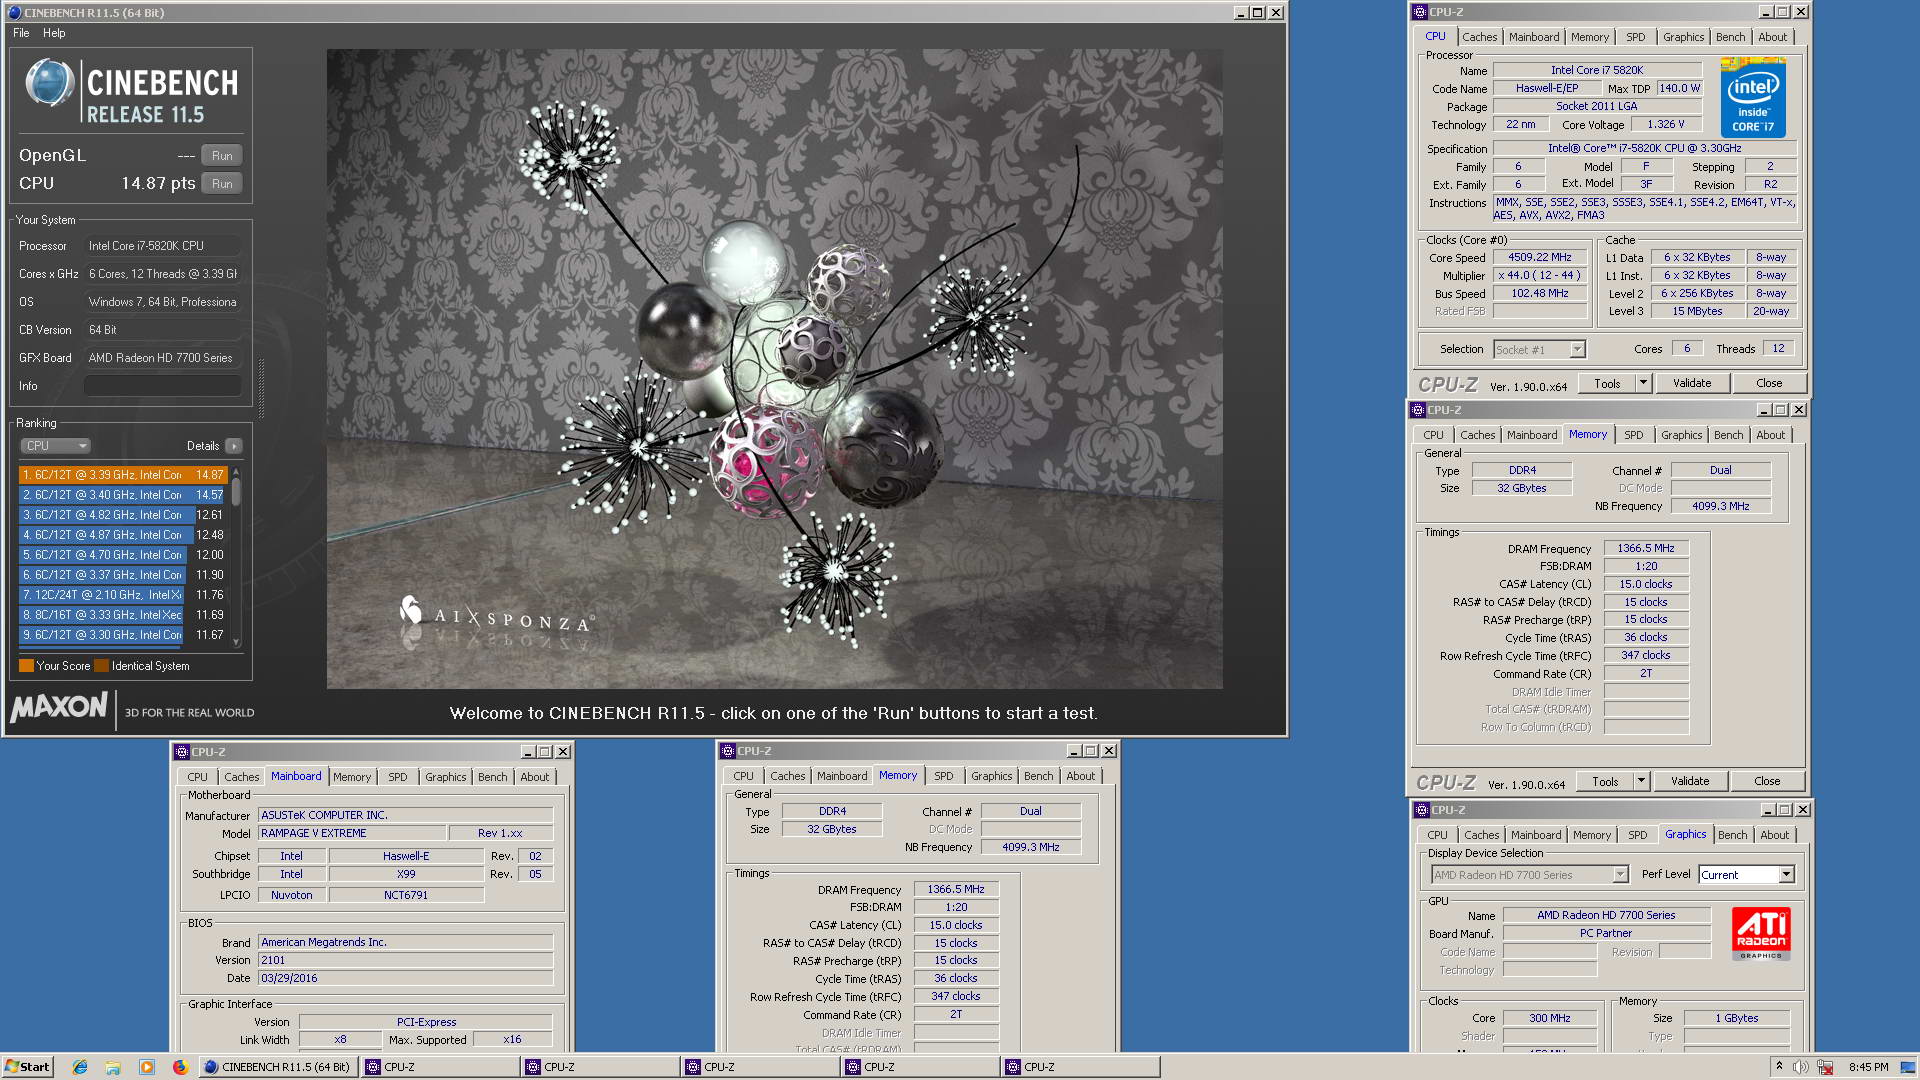Click the 'Intel Core i7 5820K' name field
The image size is (1920, 1080).
point(1597,70)
